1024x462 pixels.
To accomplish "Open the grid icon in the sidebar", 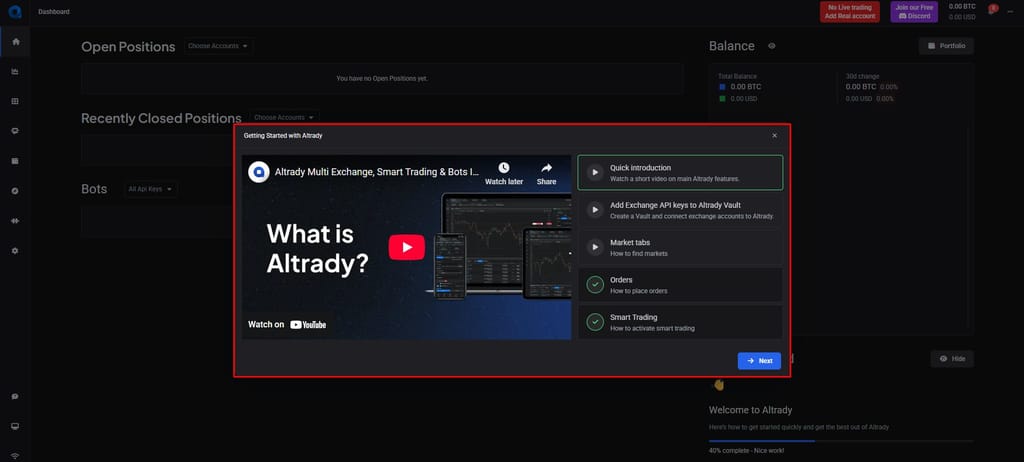I will pos(15,101).
